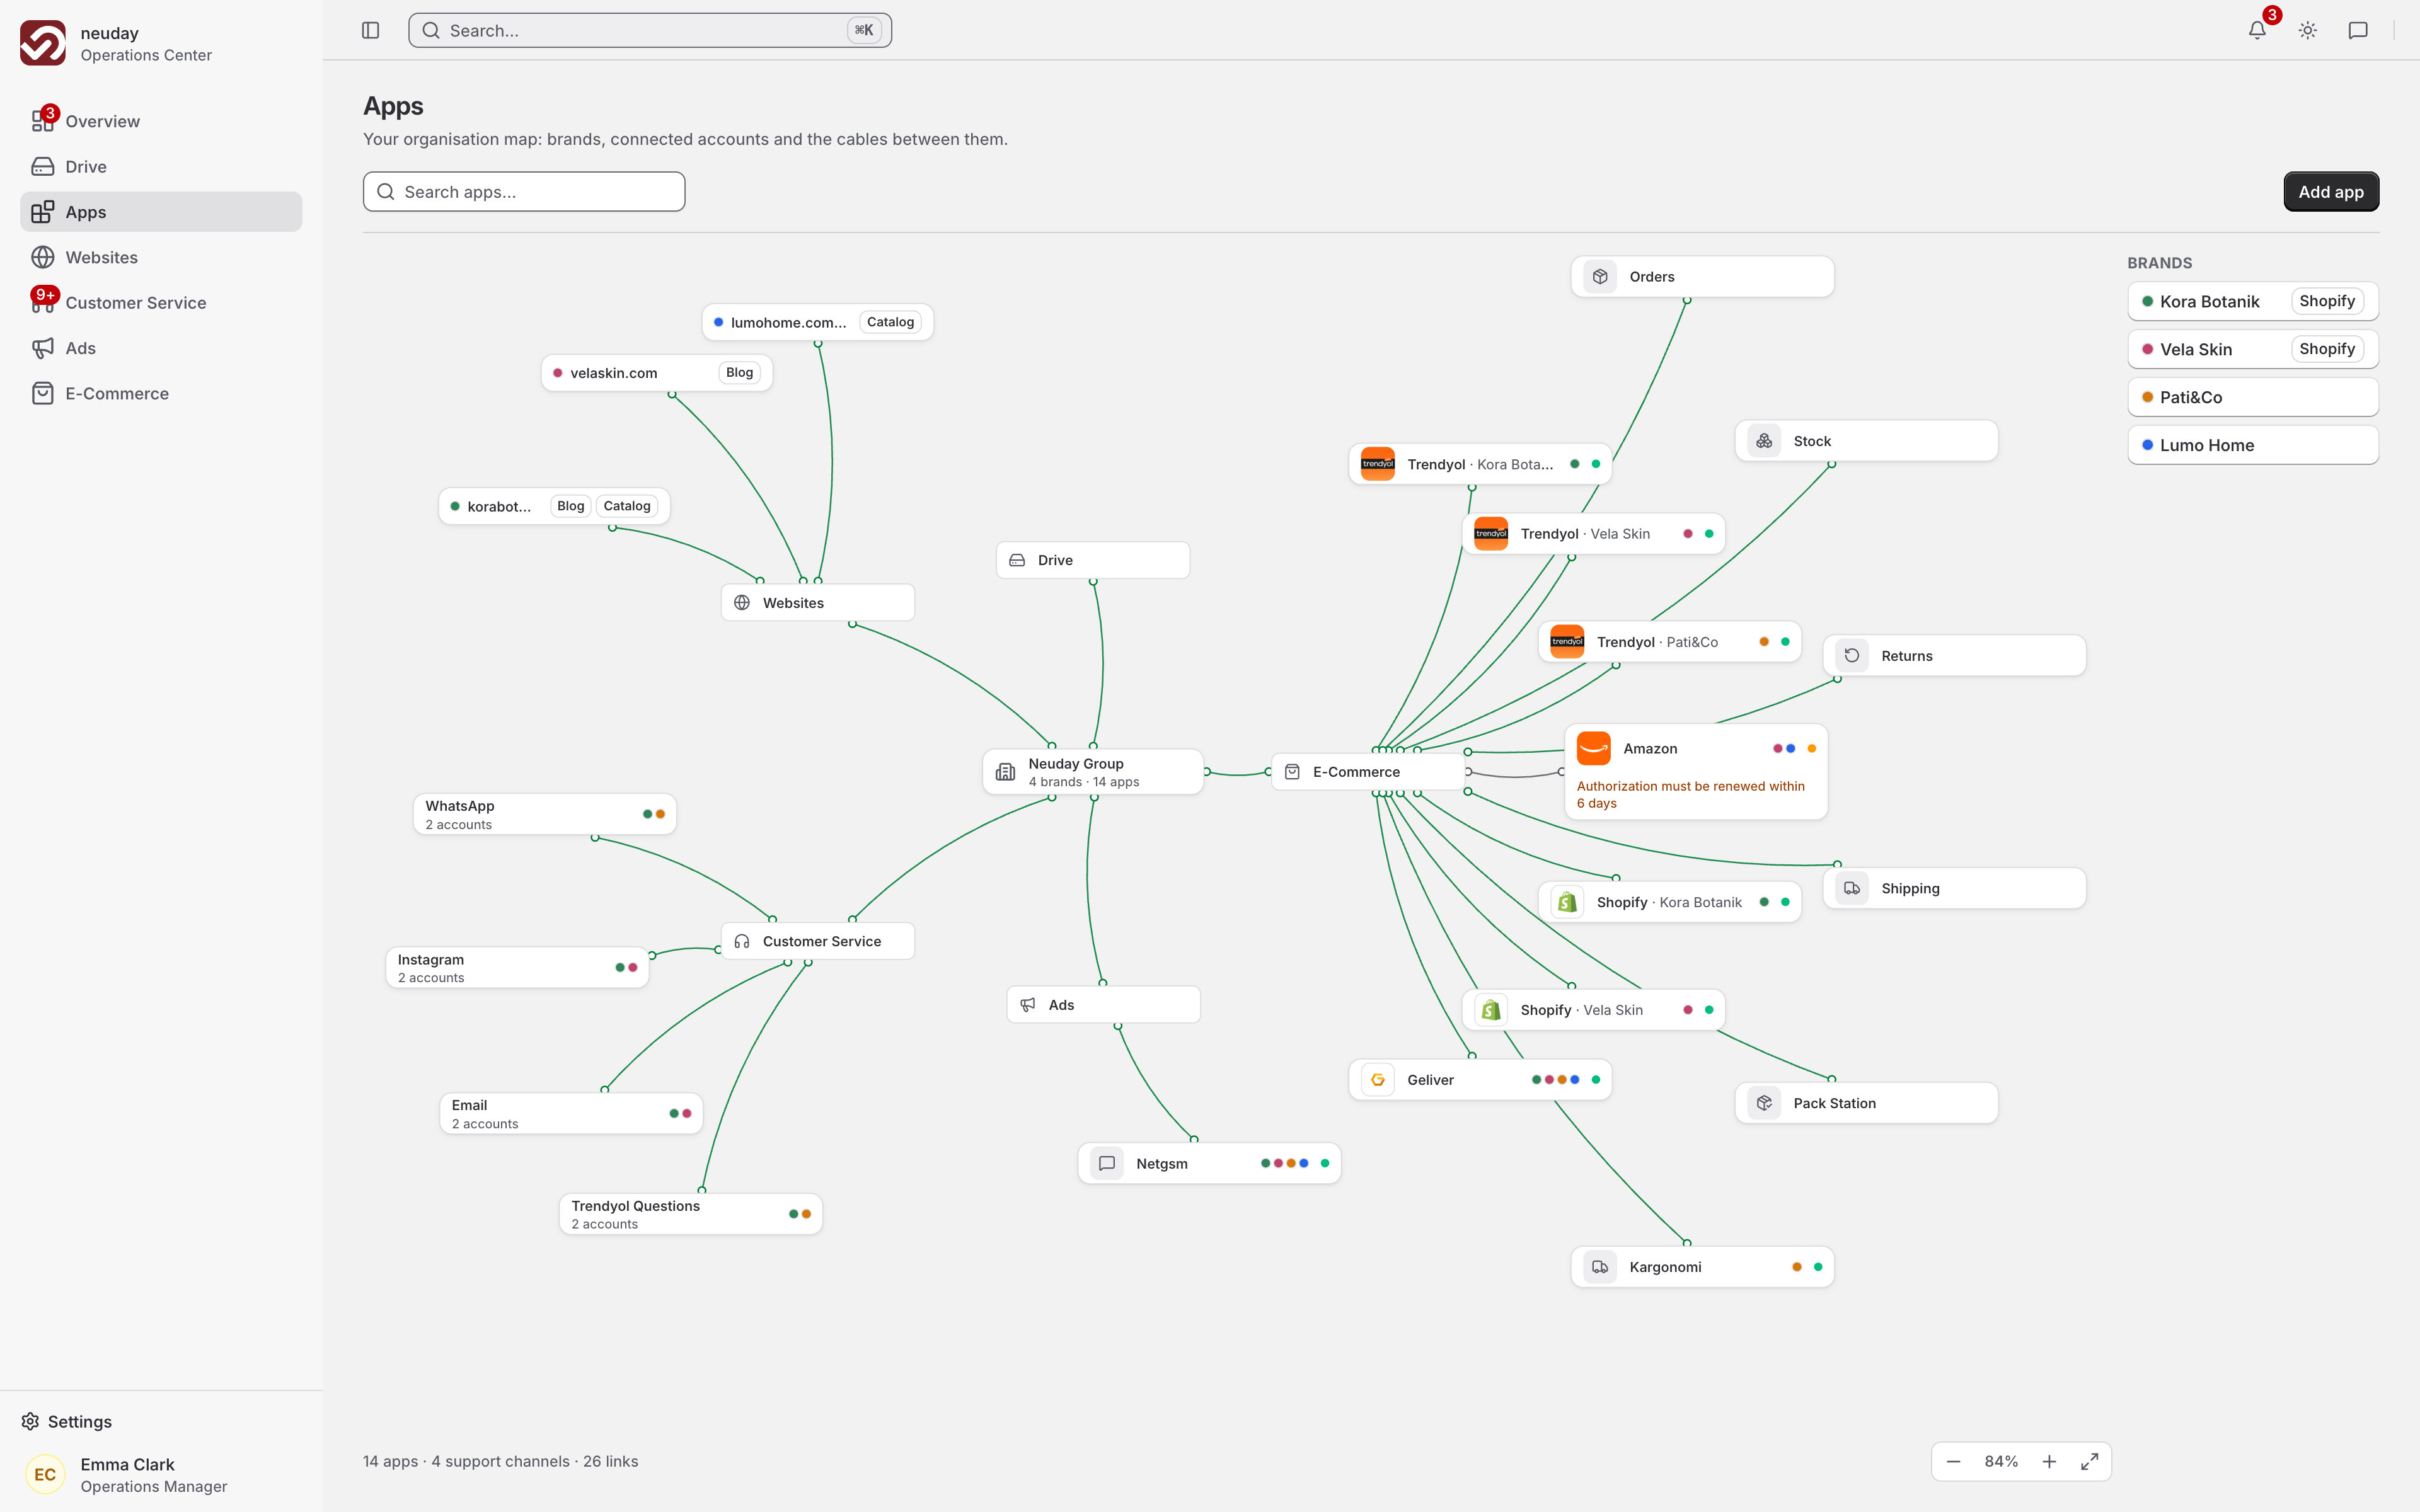Click the Shopify tag beside Kora Botanik brand
Screen dimensions: 2420x1512
tap(2327, 301)
